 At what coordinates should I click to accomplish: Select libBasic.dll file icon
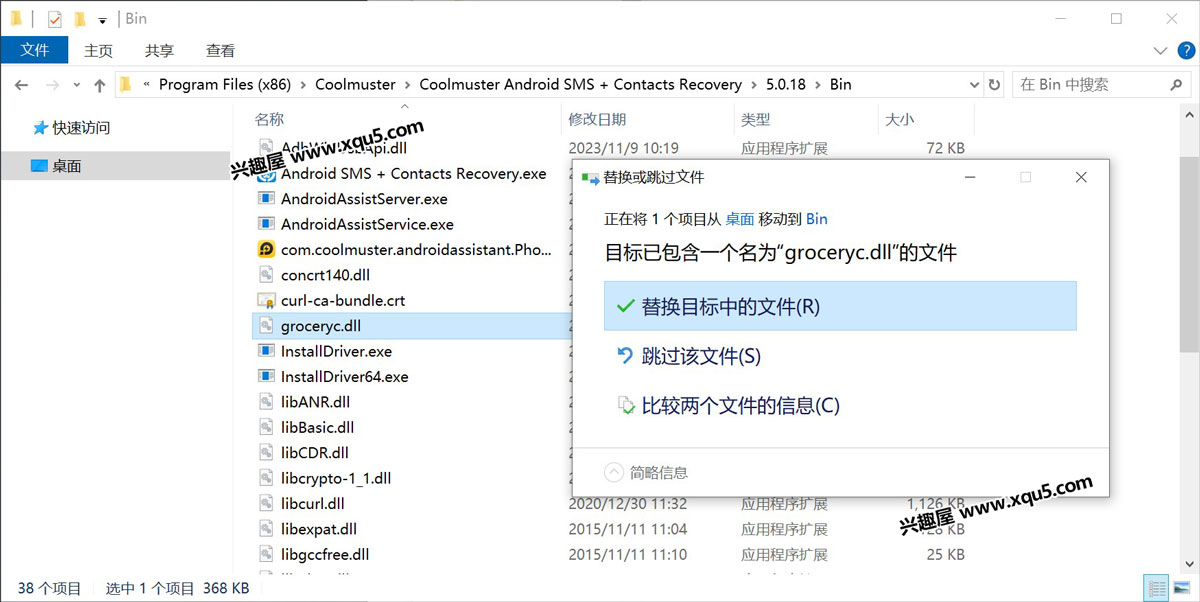[x=266, y=427]
